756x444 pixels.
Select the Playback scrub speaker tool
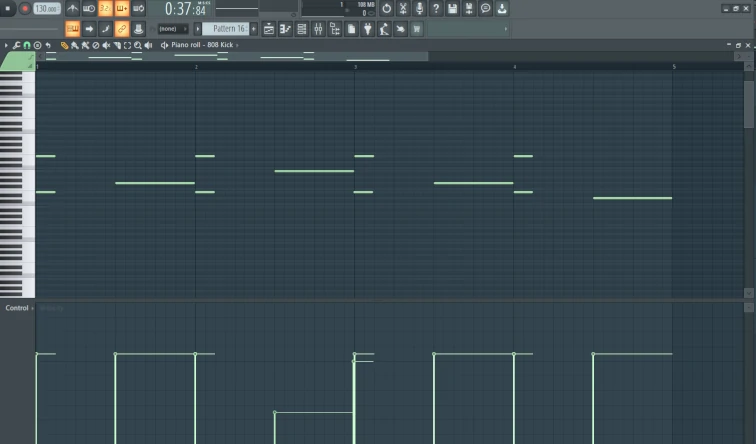click(x=148, y=45)
